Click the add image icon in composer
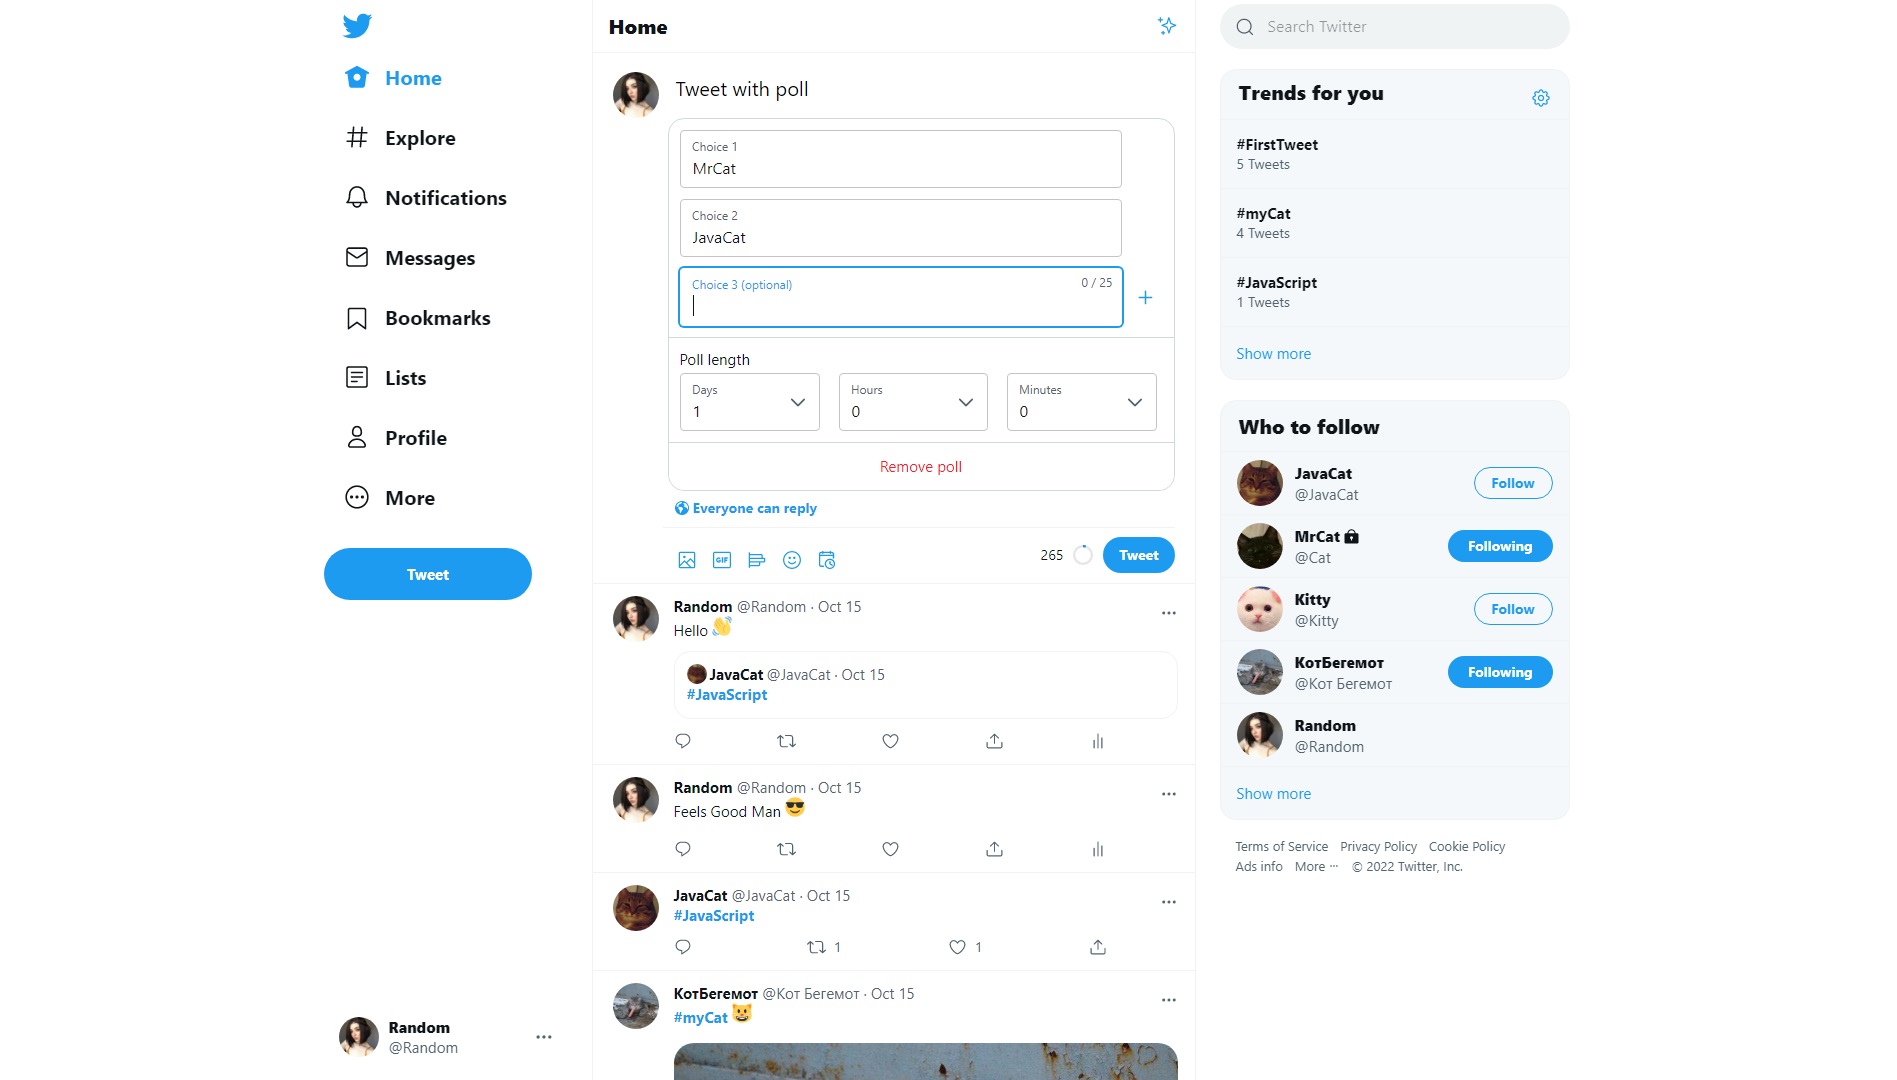This screenshot has height=1080, width=1897. click(687, 560)
